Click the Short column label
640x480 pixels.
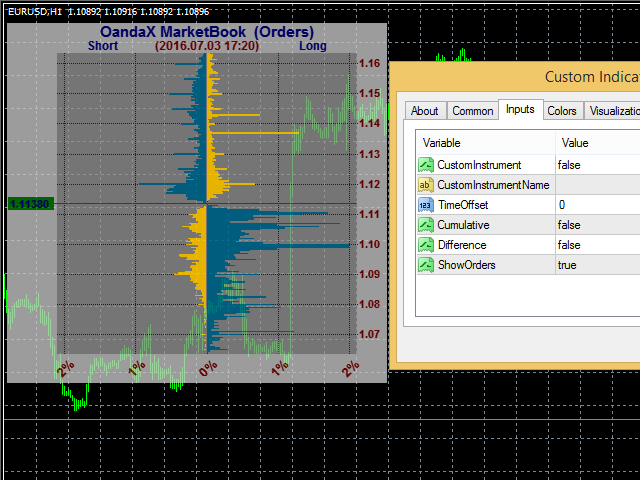coord(103,46)
